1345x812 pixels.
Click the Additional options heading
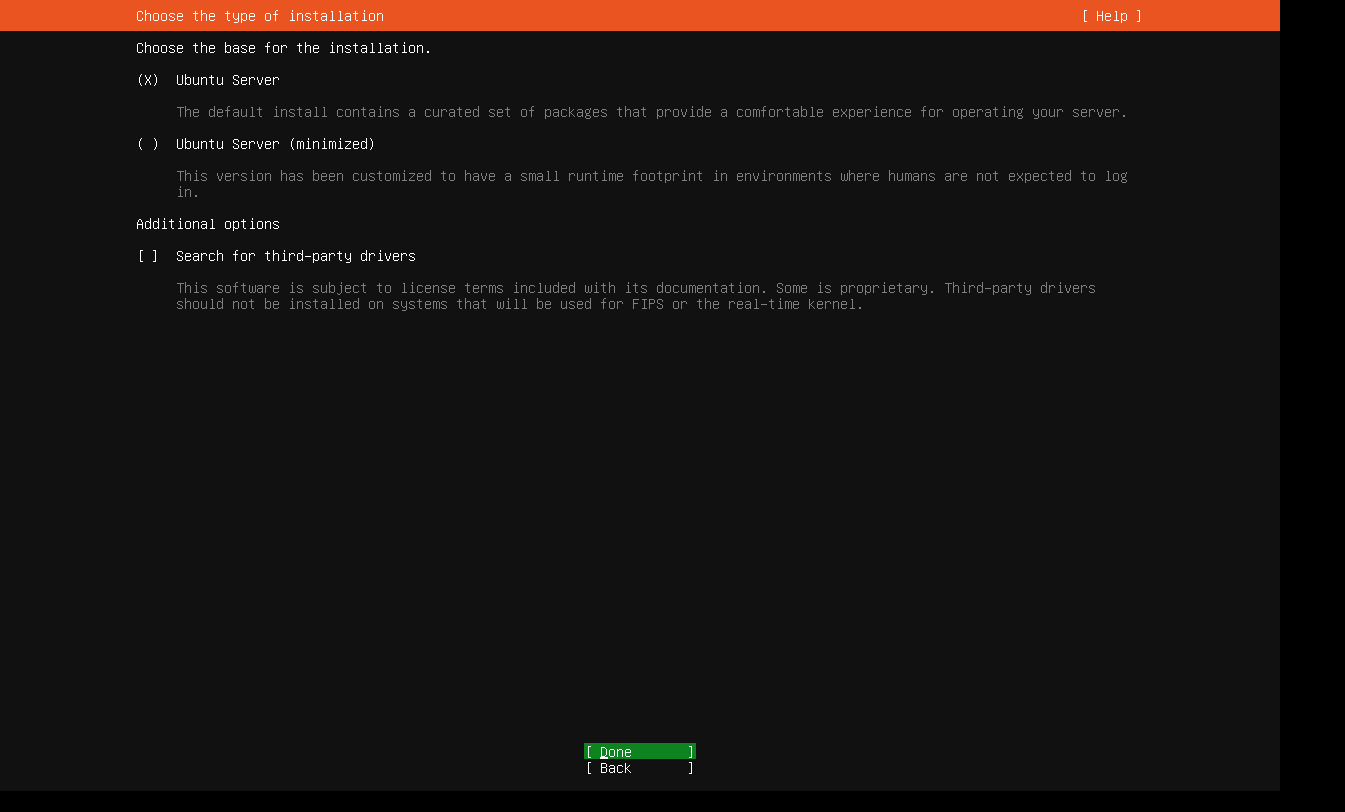[207, 224]
